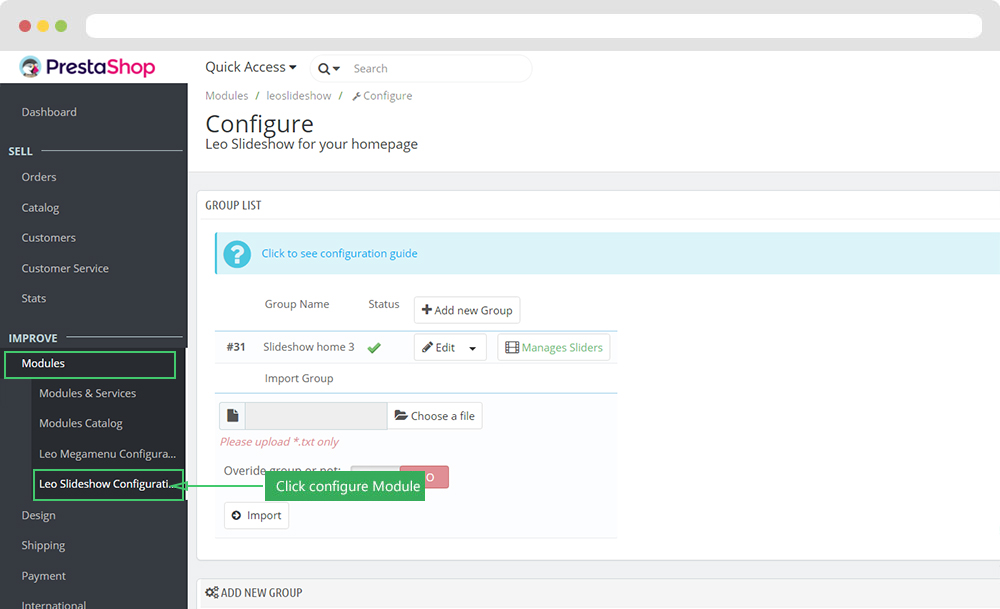The height and width of the screenshot is (609, 1000).
Task: Click the Import button
Action: (x=256, y=515)
